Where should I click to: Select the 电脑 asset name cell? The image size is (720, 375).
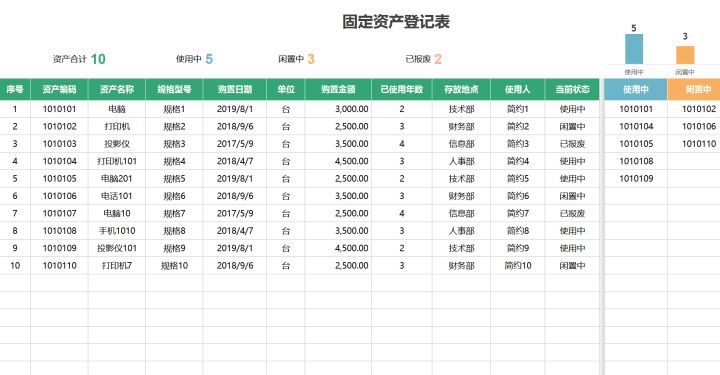click(x=117, y=109)
